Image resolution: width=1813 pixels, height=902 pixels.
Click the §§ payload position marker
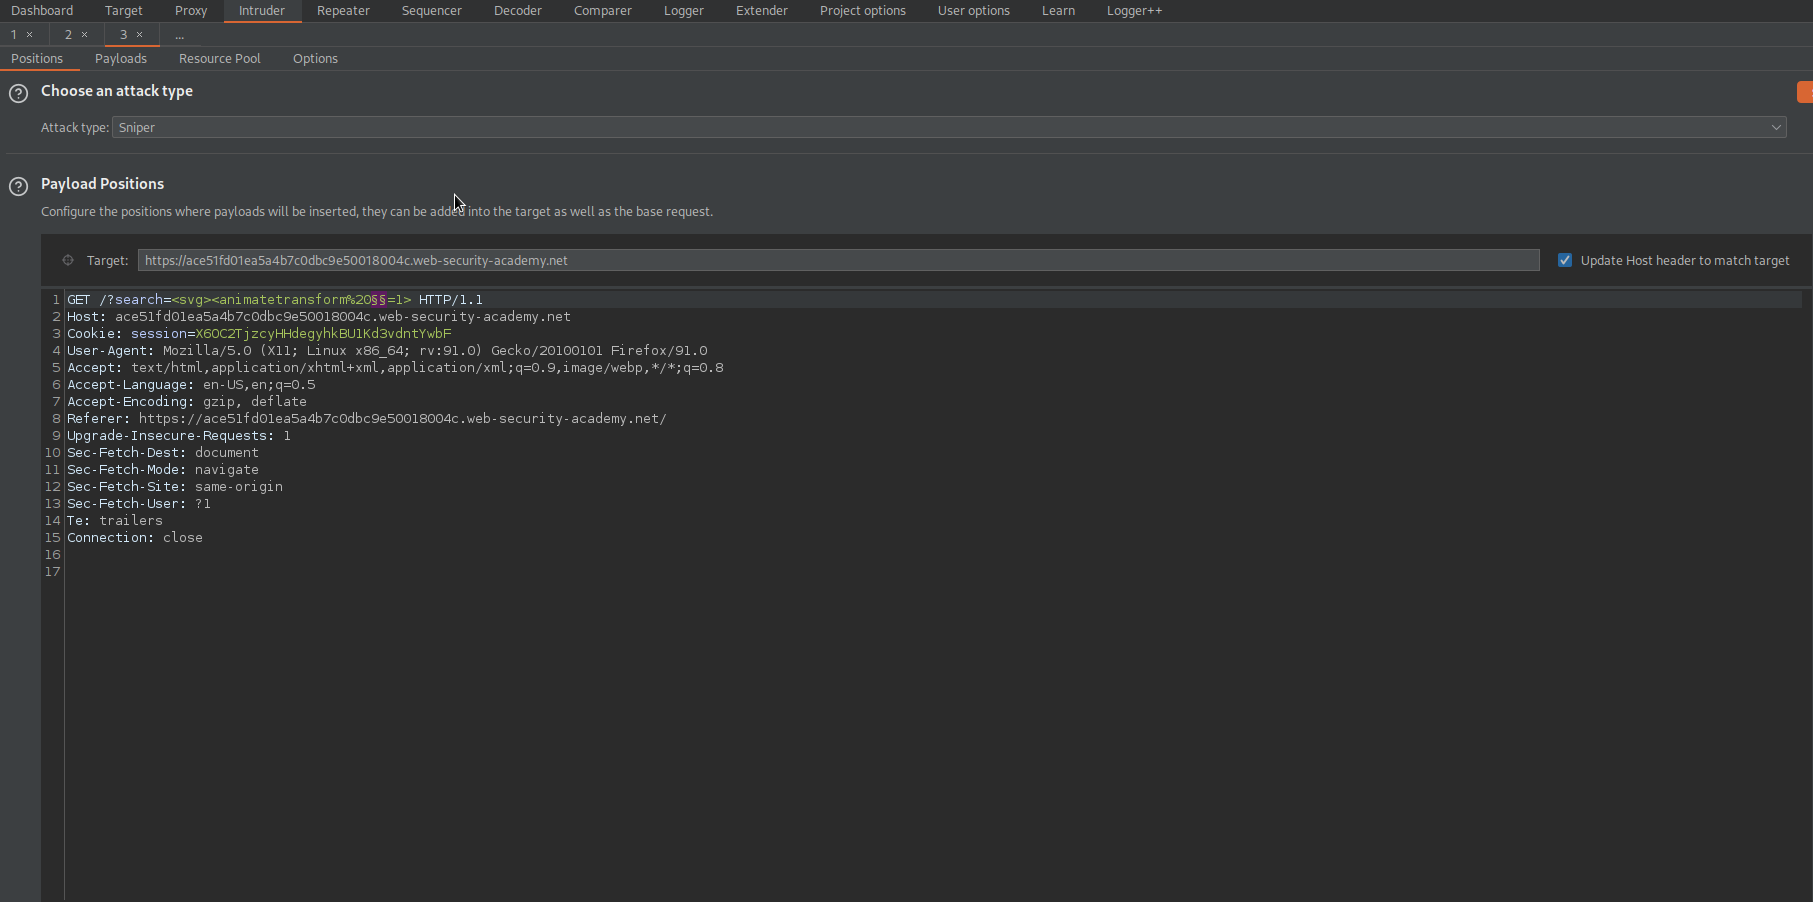[379, 300]
